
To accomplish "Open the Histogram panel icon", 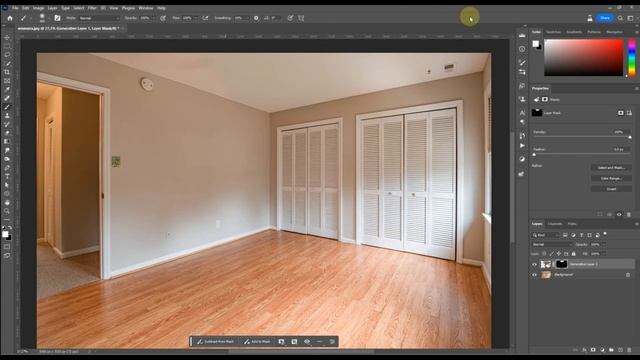I will coord(522,36).
